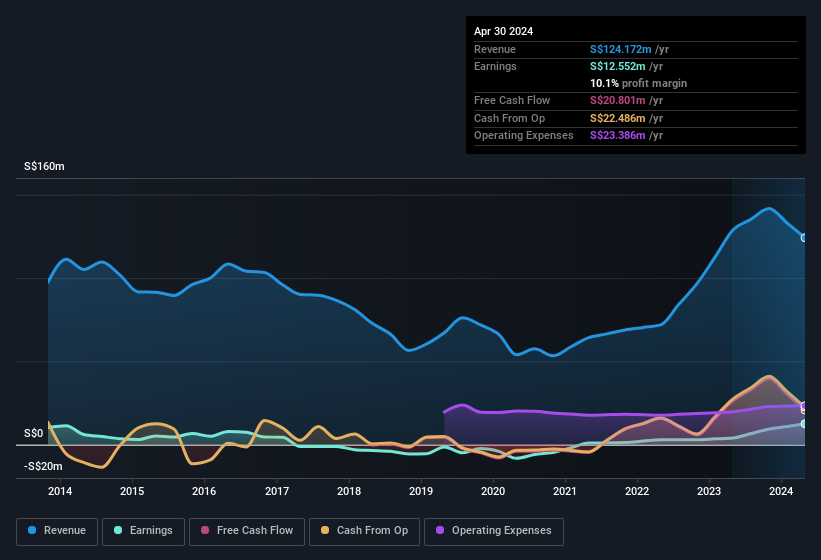
Task: Toggle the Revenue series in the legend
Action: tap(57, 530)
